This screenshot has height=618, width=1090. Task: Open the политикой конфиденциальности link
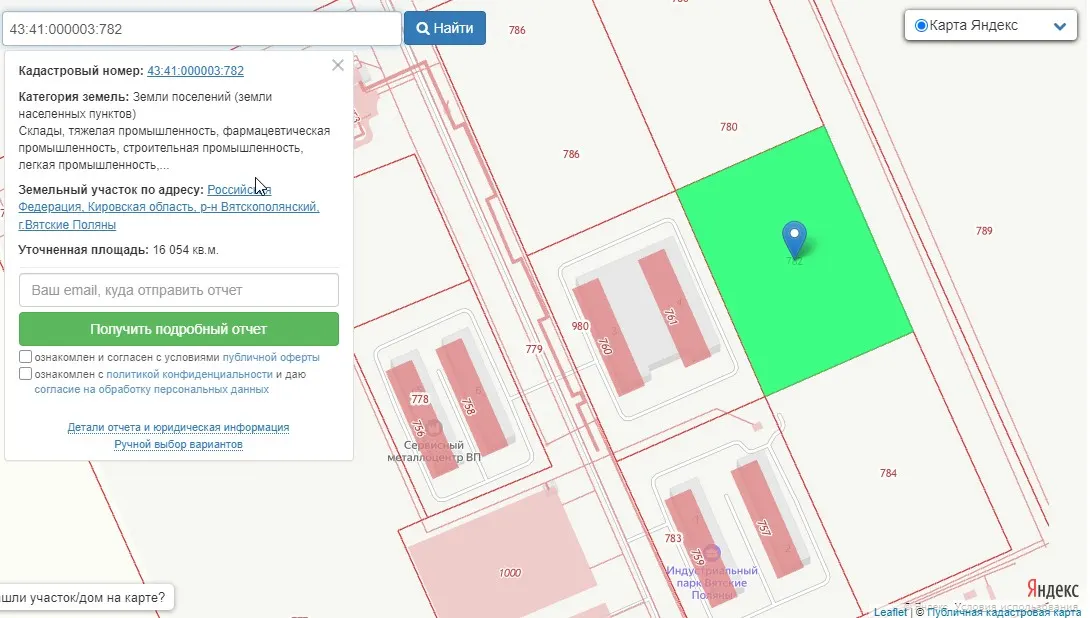coord(189,374)
